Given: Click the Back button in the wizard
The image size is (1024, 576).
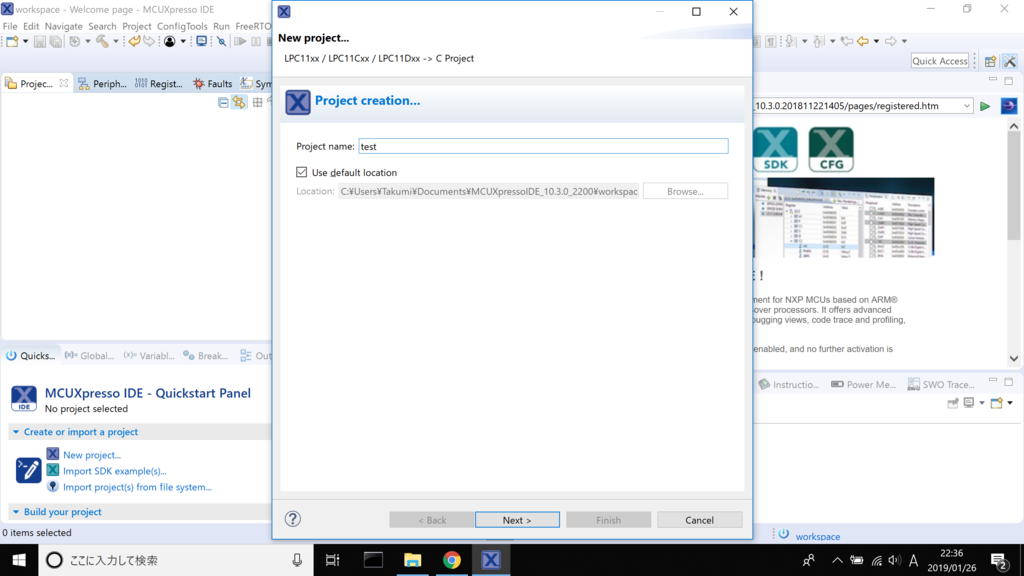Looking at the screenshot, I should tap(432, 520).
